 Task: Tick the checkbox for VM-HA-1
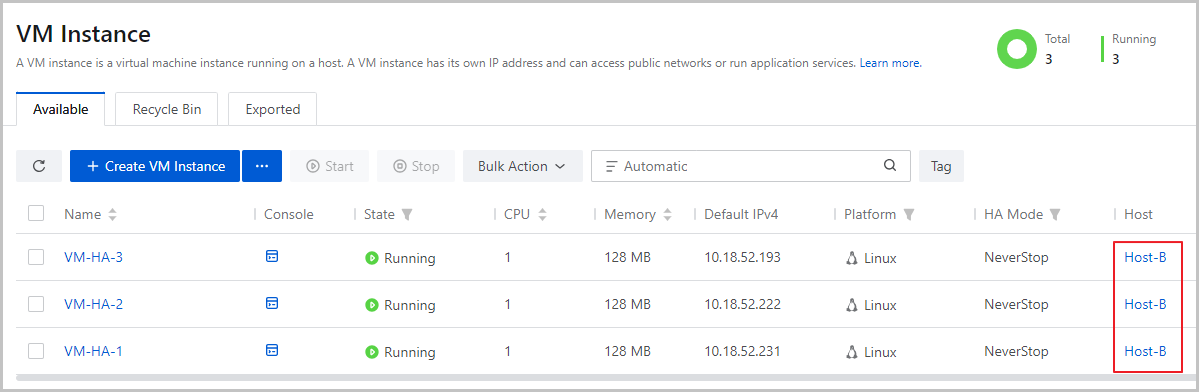click(x=36, y=352)
